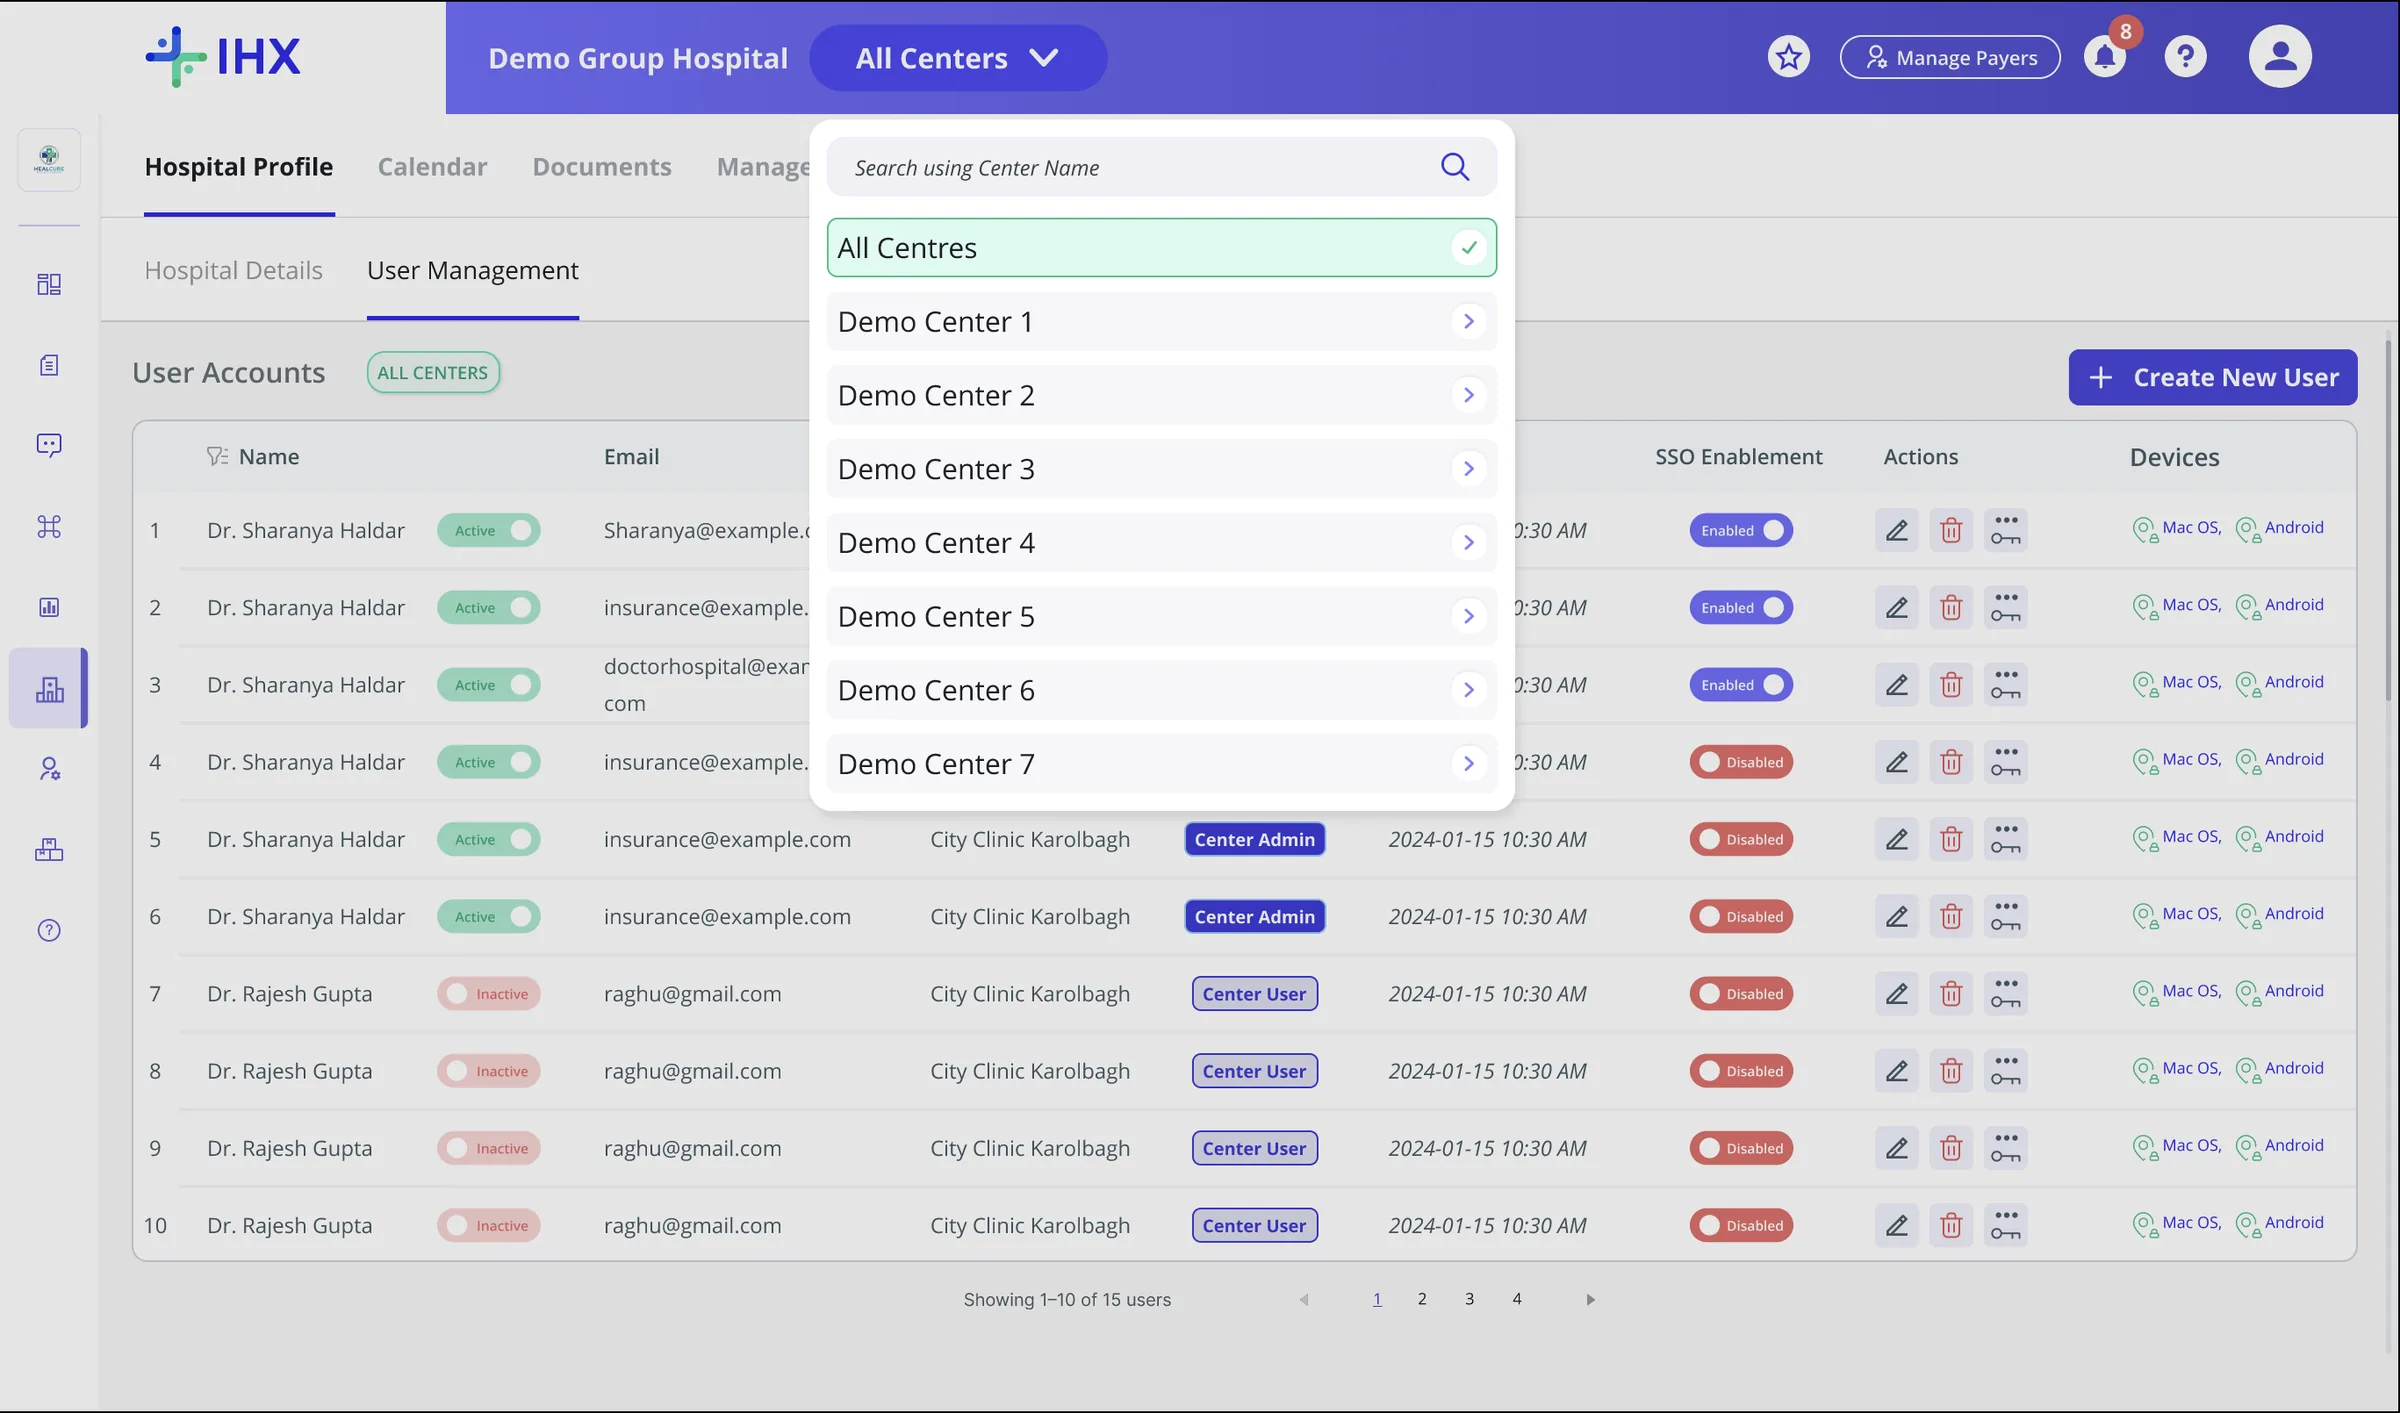Go to page 2 of users
The width and height of the screenshot is (2400, 1413).
1421,1299
